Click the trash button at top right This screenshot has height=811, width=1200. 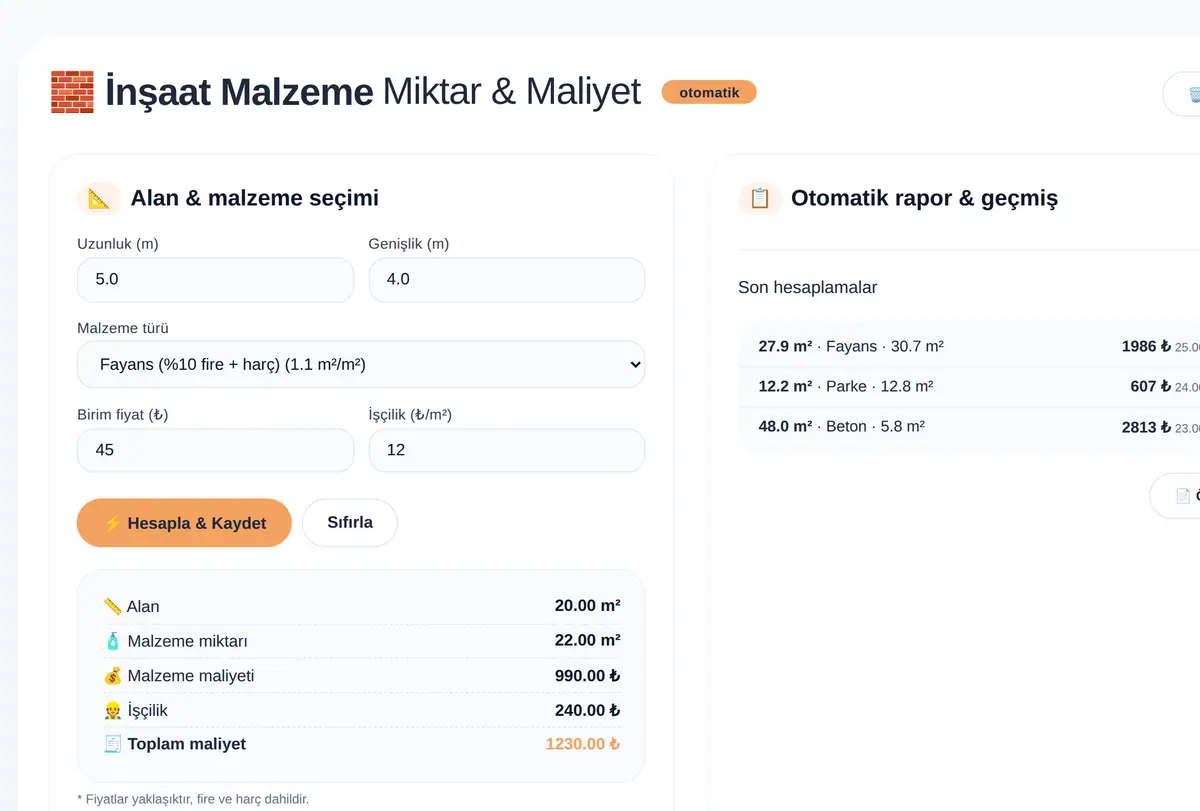pos(1182,95)
